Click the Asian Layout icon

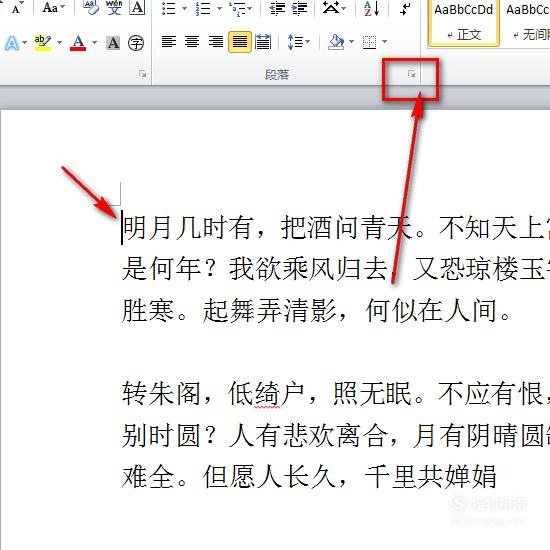(x=330, y=8)
